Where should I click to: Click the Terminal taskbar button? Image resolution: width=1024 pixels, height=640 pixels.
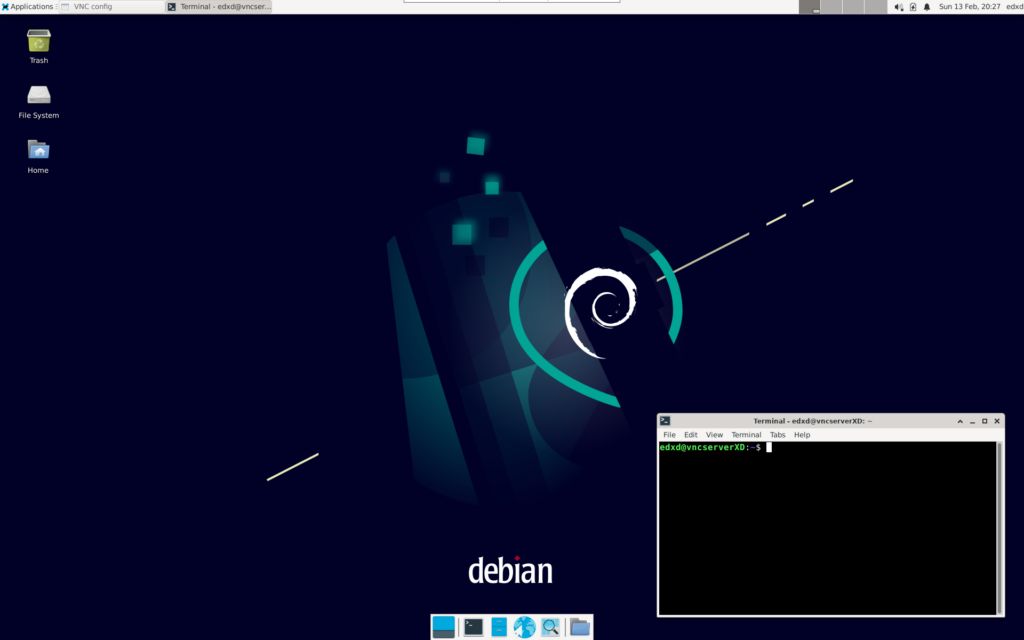click(x=215, y=6)
